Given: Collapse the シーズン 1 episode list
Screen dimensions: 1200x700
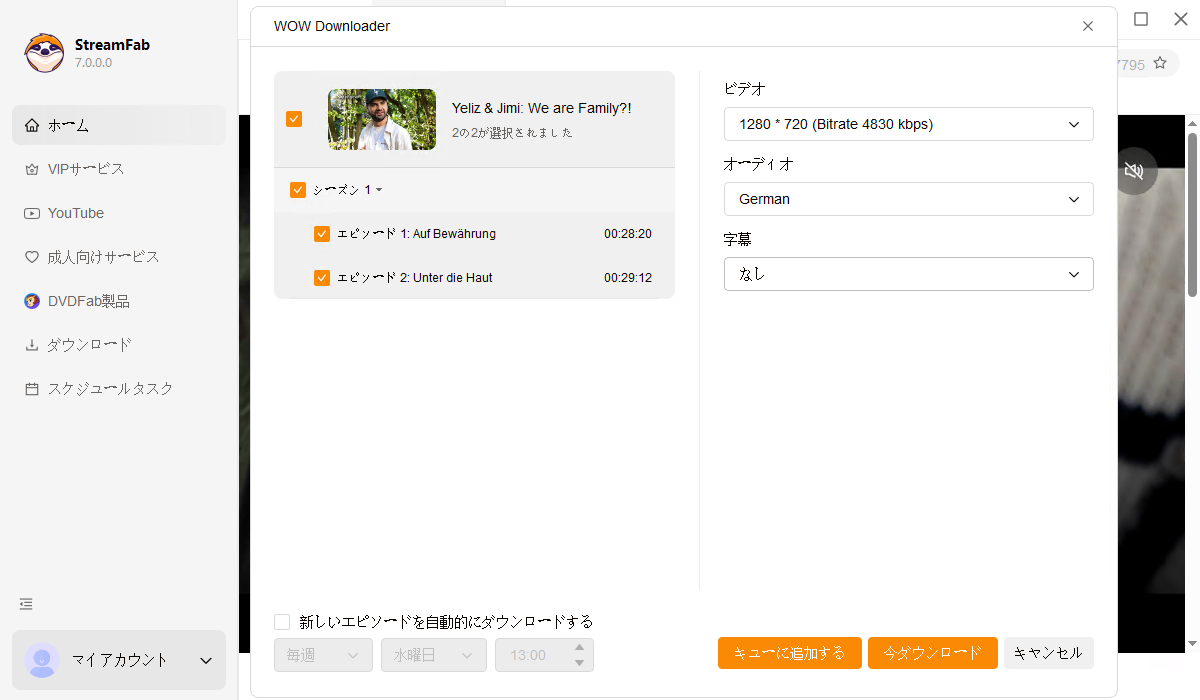Looking at the screenshot, I should pyautogui.click(x=379, y=190).
